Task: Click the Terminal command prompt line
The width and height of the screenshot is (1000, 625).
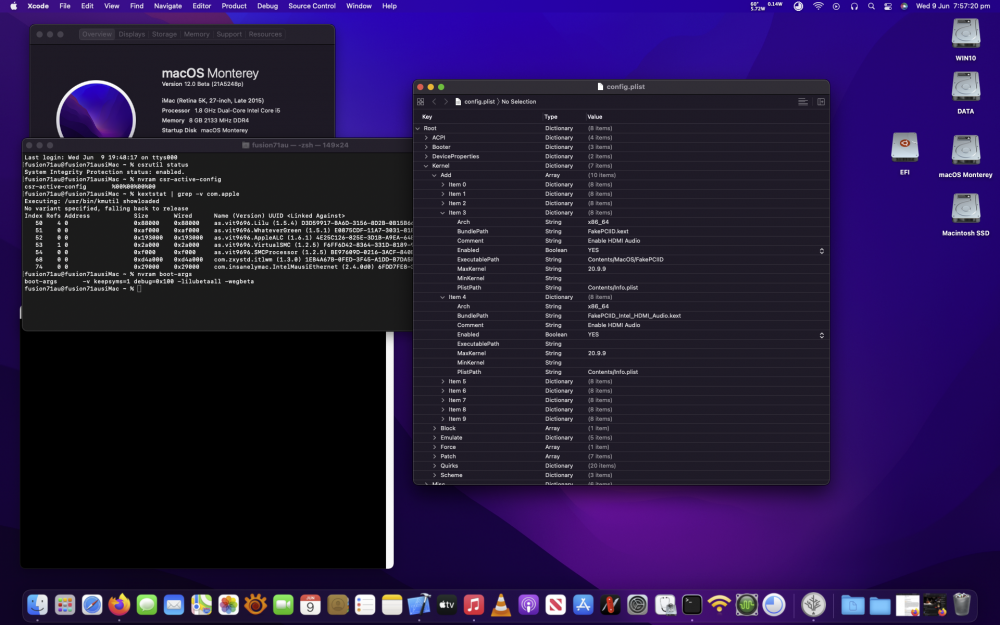Action: pos(83,289)
